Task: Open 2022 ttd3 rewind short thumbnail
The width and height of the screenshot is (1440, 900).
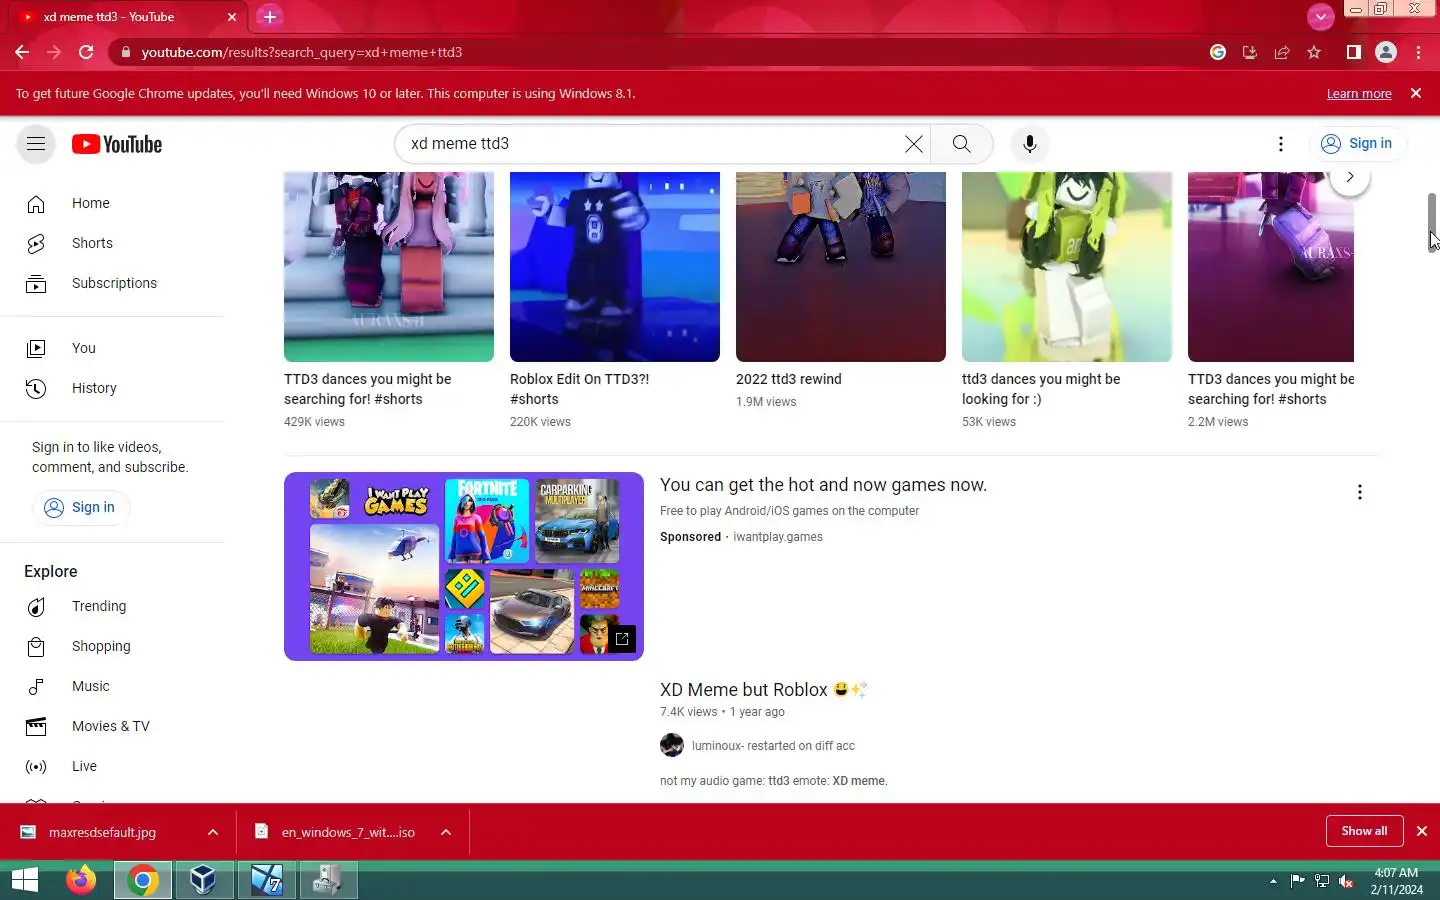Action: click(x=841, y=266)
